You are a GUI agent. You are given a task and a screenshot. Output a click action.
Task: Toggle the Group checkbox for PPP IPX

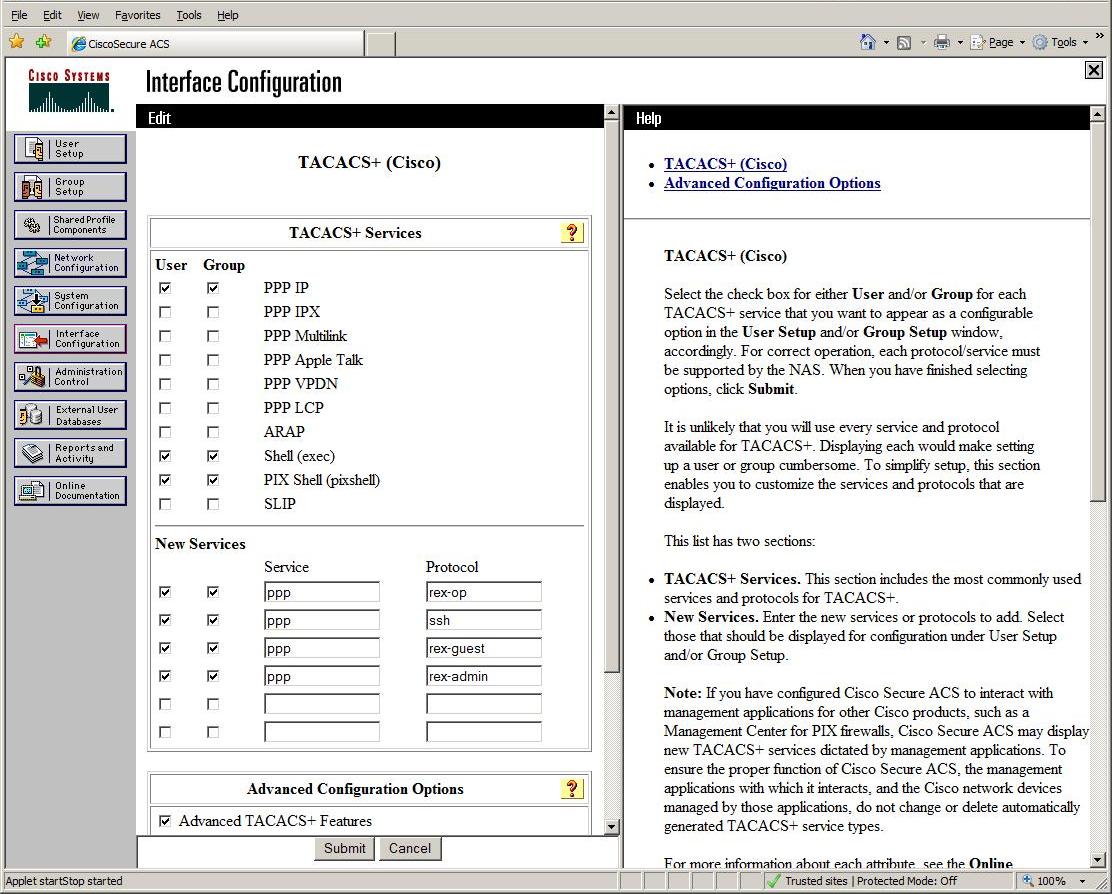pos(213,312)
